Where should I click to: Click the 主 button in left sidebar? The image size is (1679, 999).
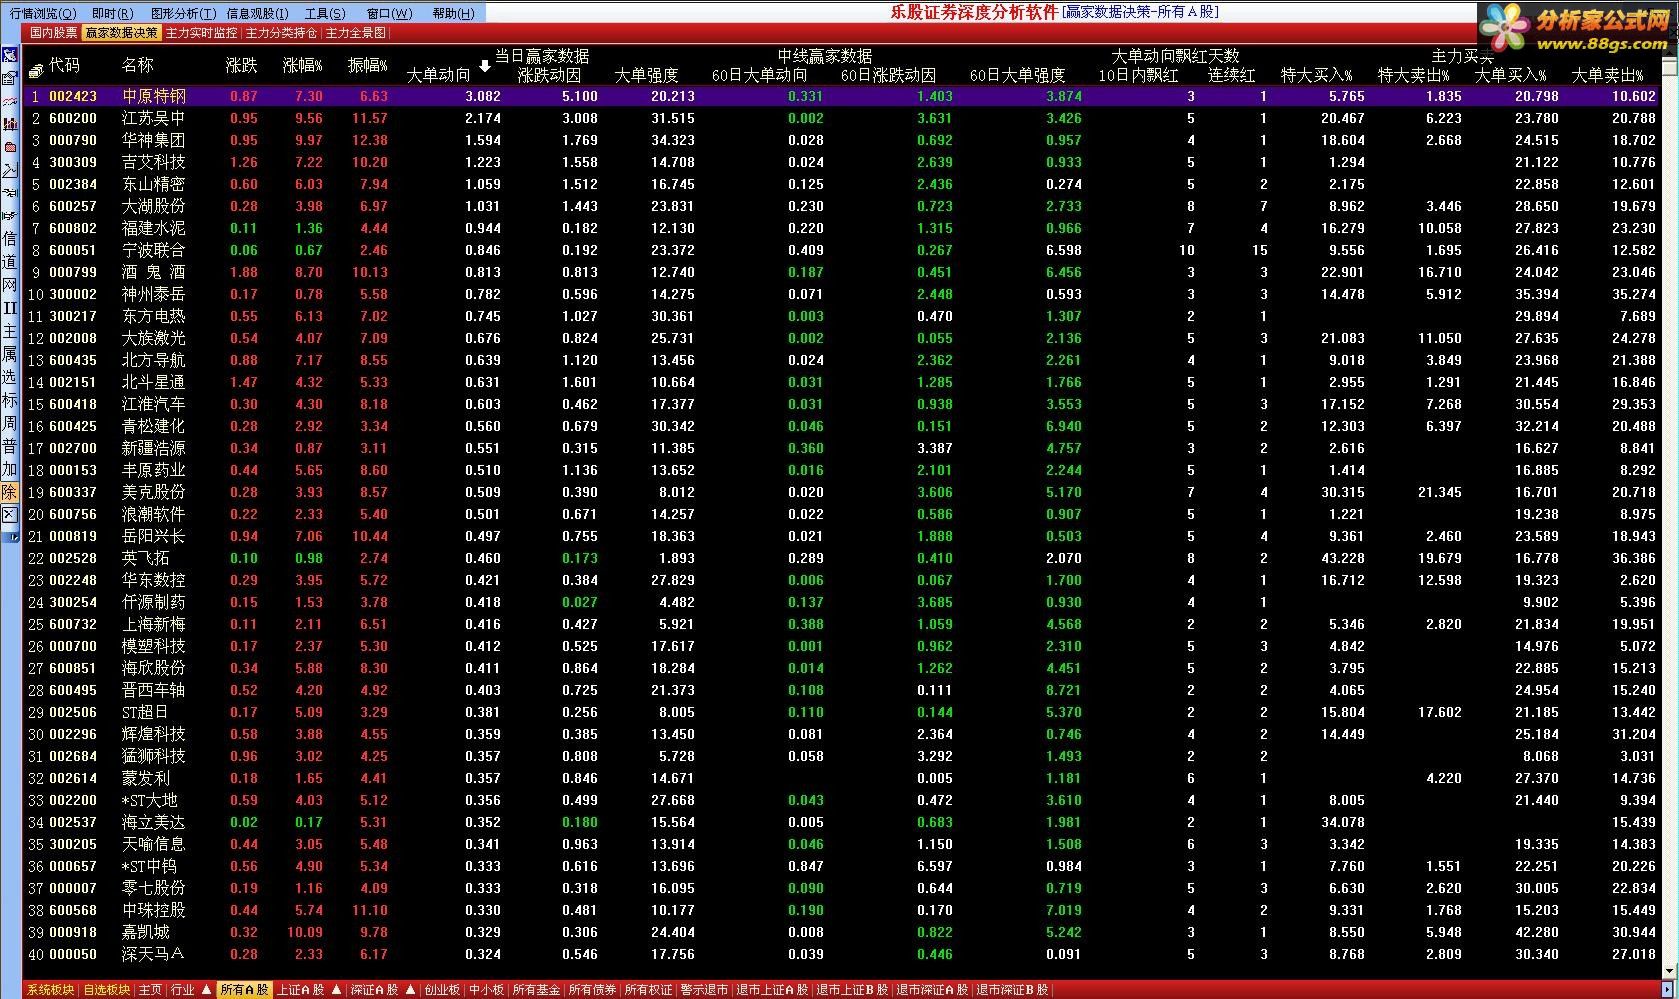[9, 331]
